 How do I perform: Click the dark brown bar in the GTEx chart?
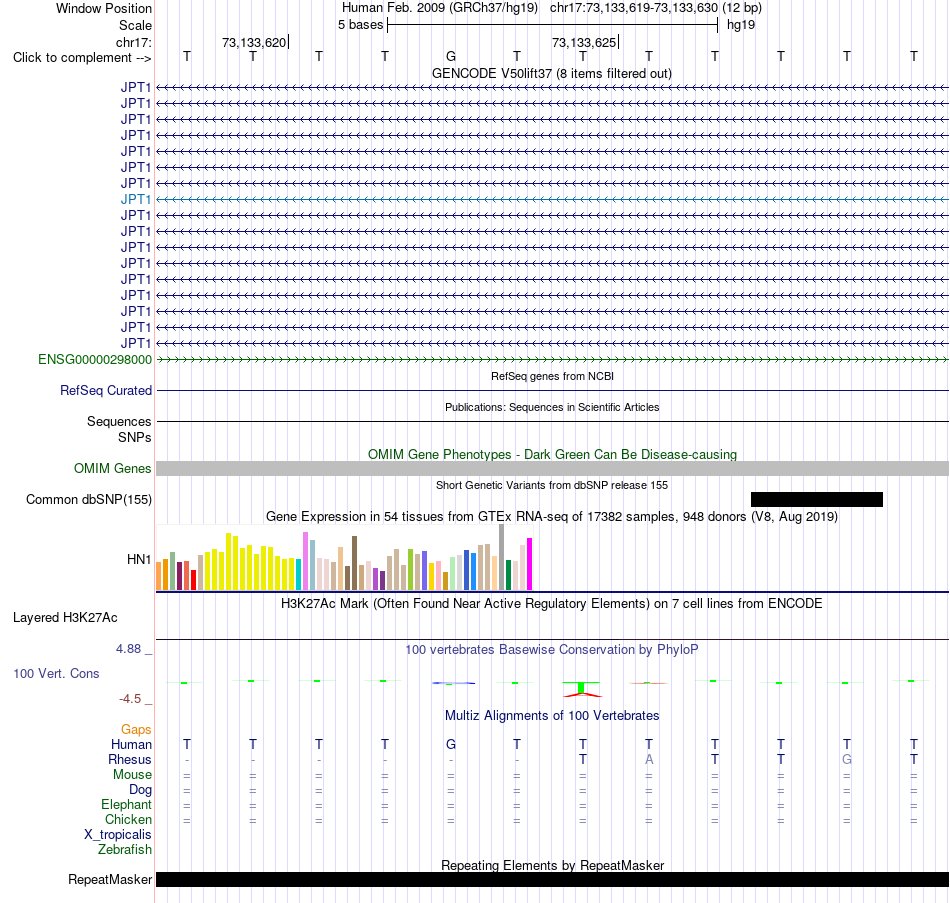[x=354, y=563]
